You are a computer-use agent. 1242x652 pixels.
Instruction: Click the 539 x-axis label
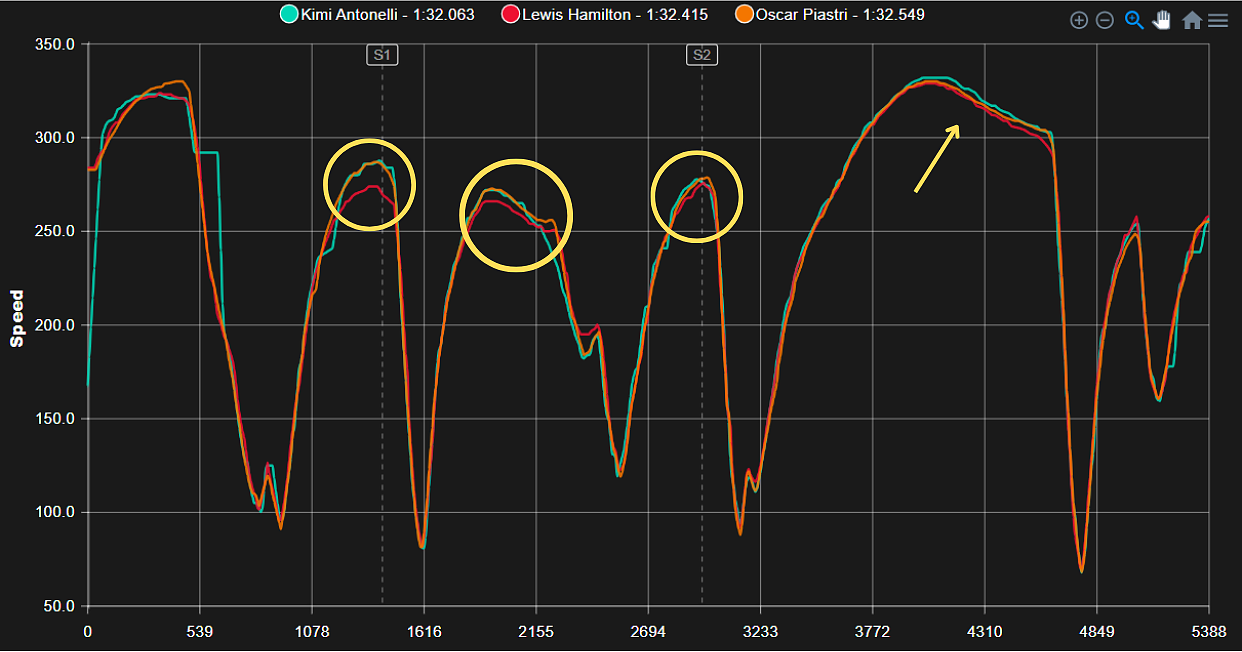click(x=200, y=632)
